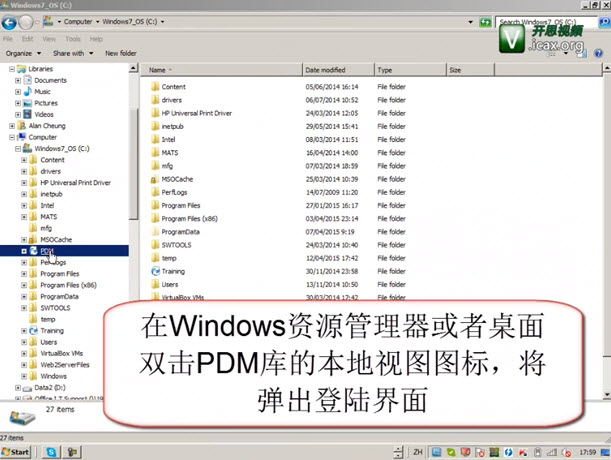The width and height of the screenshot is (611, 460).
Task: Click the Computer icon in tree
Action: tap(22, 137)
